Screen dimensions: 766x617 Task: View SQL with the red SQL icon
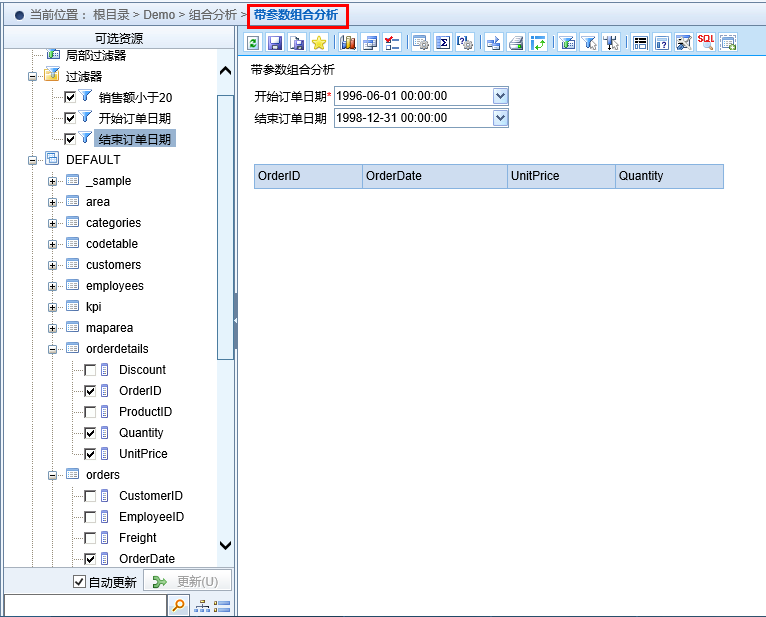click(x=706, y=43)
